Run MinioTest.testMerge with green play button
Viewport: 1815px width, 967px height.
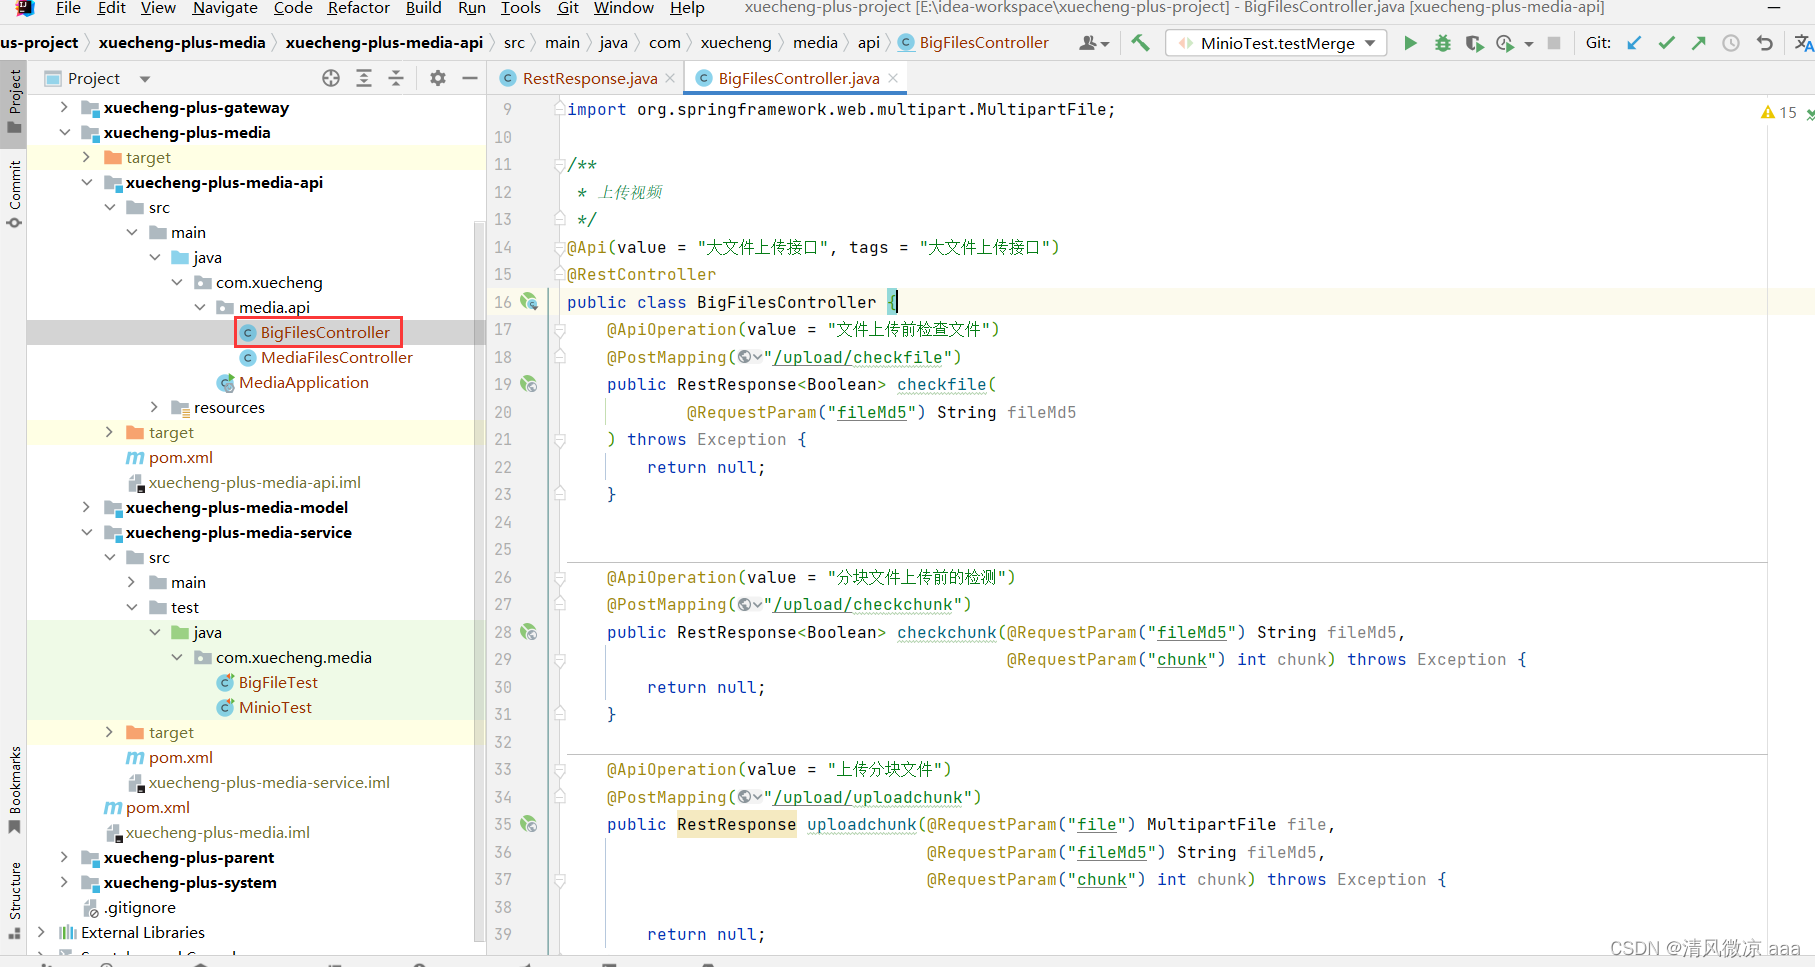point(1410,43)
